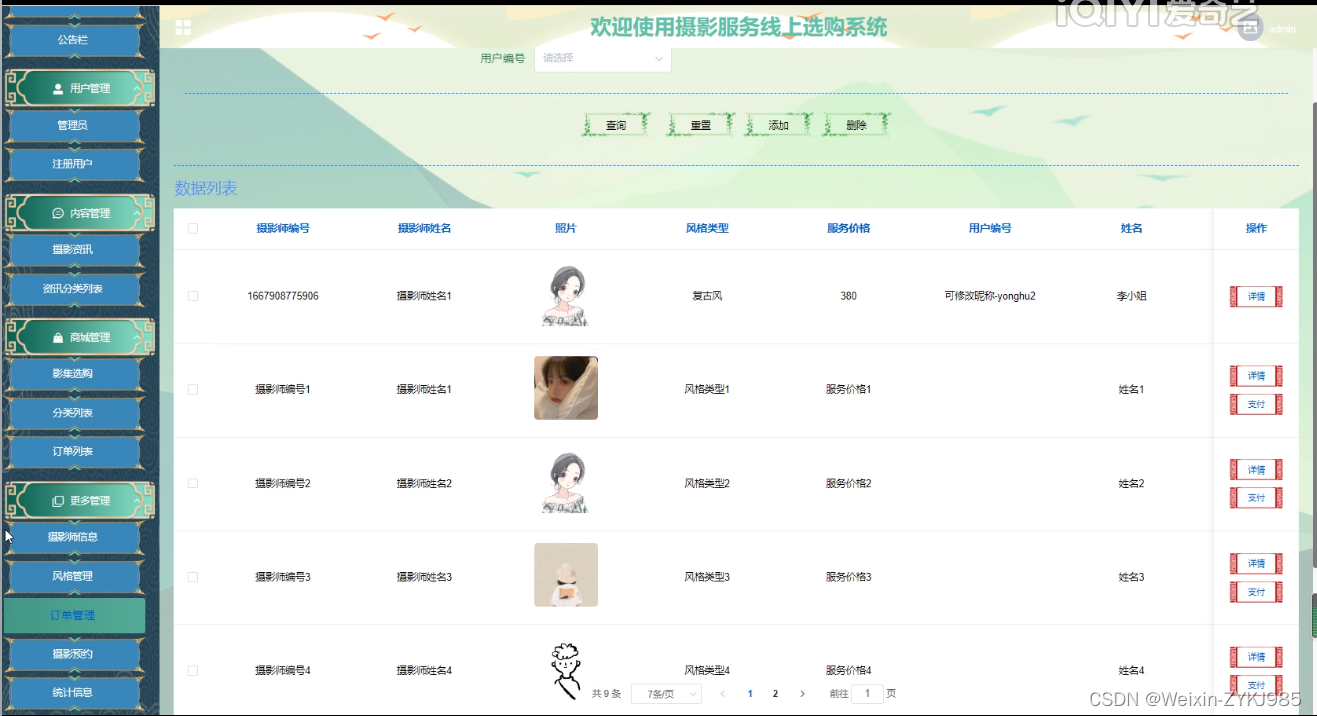Open 统计信息 in the sidebar
Image resolution: width=1317 pixels, height=716 pixels.
click(x=72, y=692)
